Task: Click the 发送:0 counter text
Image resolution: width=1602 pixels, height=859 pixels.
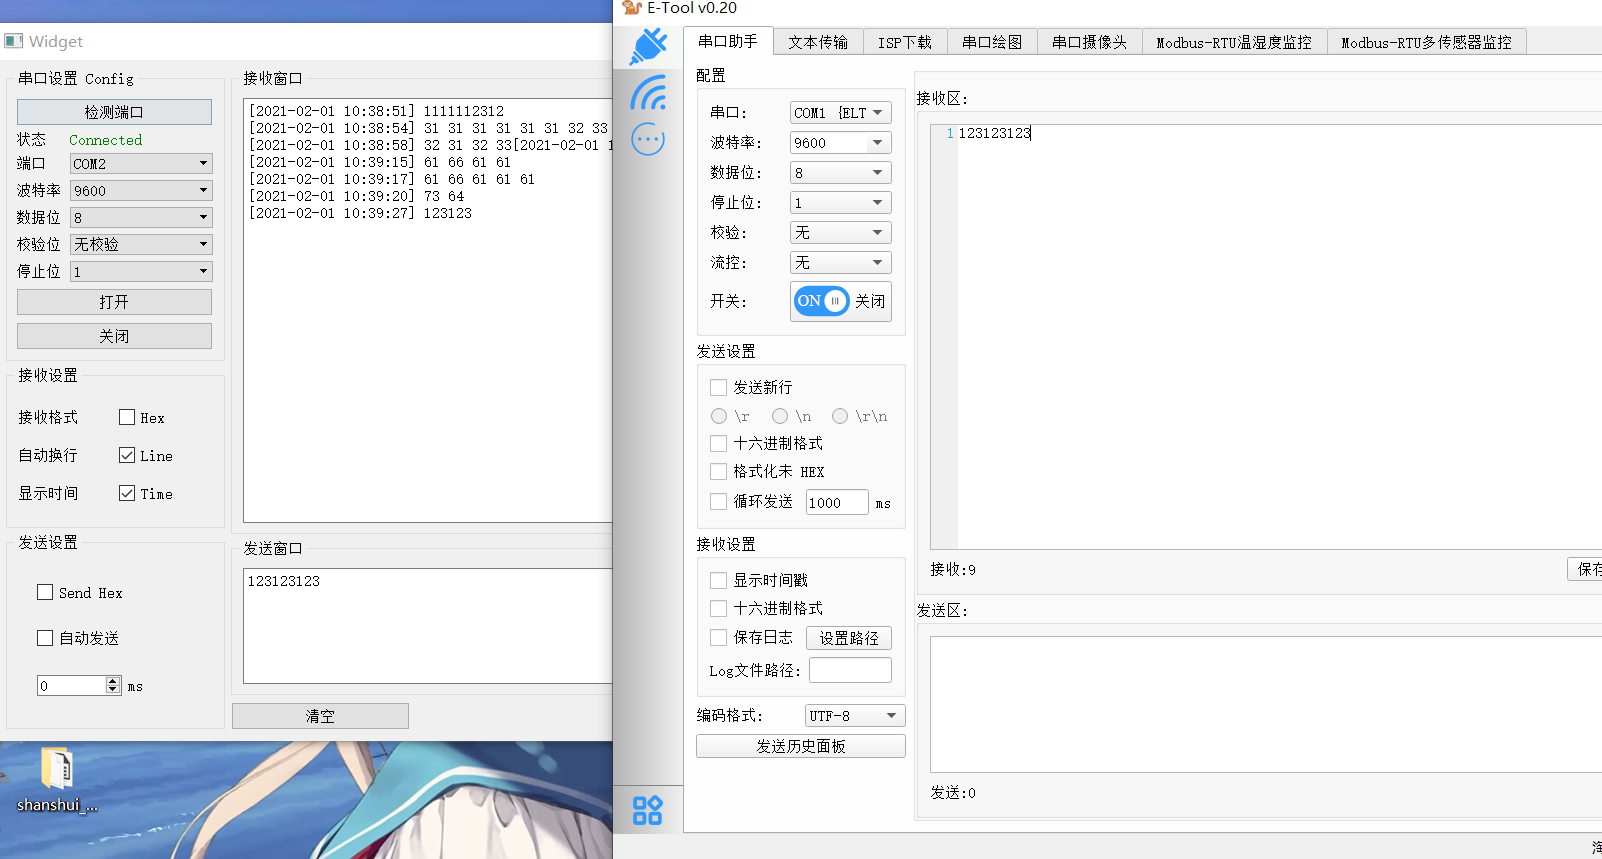Action: click(x=953, y=793)
